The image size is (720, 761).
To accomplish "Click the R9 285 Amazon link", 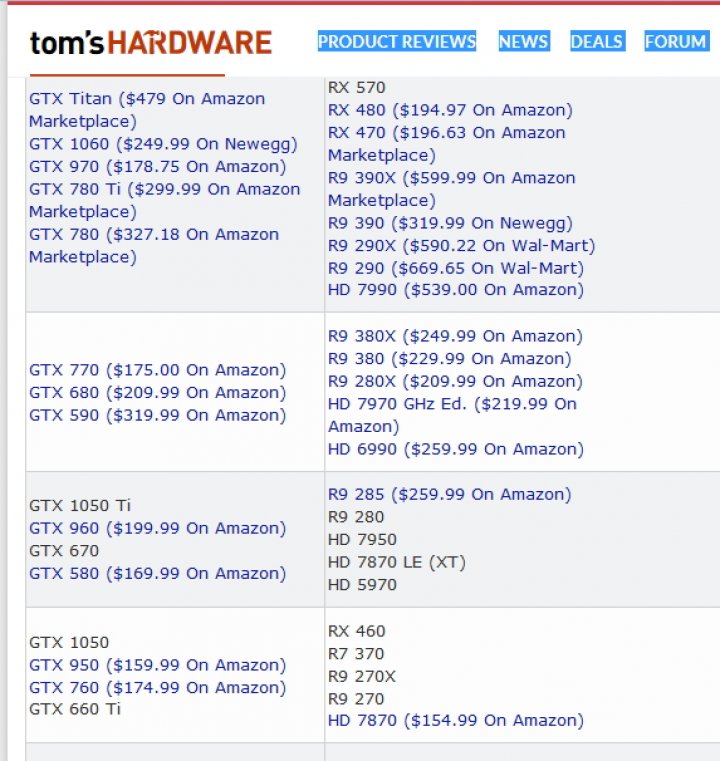I will pyautogui.click(x=450, y=495).
